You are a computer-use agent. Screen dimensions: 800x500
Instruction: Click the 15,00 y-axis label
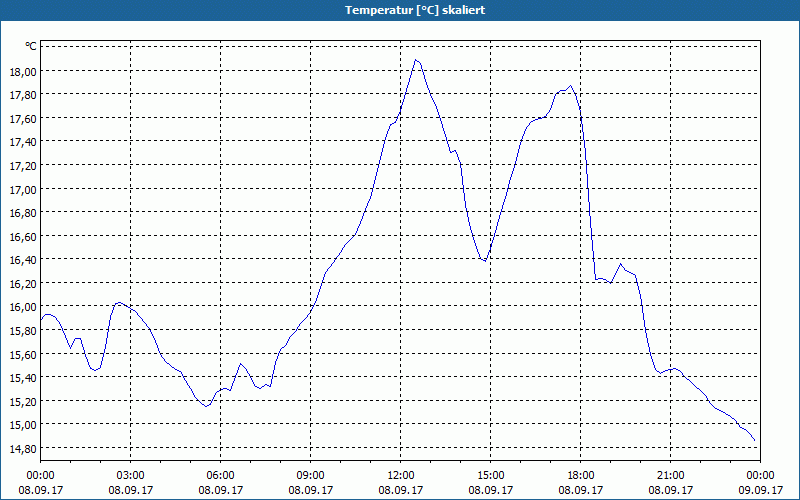[x=23, y=424]
